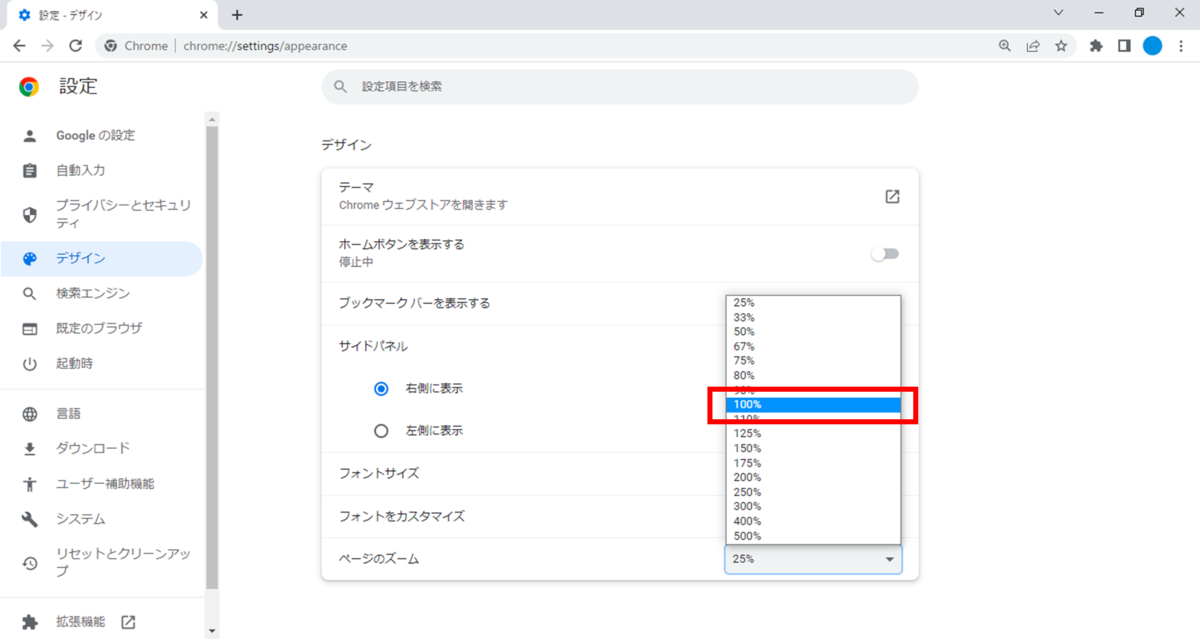Open 既定のブラウザ settings section
This screenshot has height=639, width=1200.
102,328
